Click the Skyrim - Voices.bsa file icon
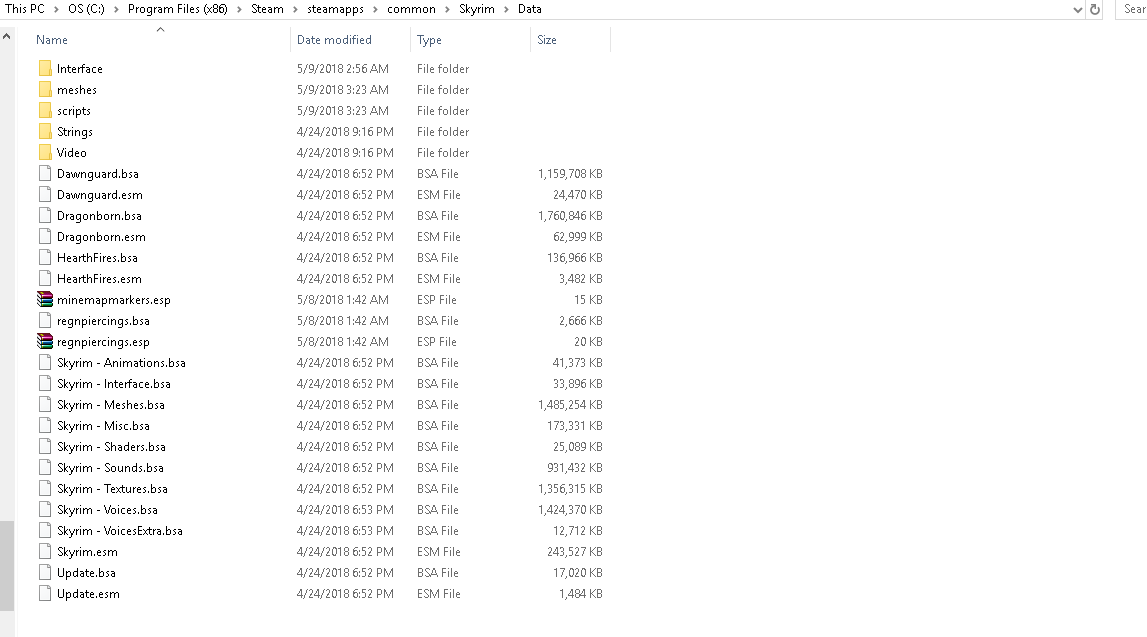 click(x=45, y=510)
